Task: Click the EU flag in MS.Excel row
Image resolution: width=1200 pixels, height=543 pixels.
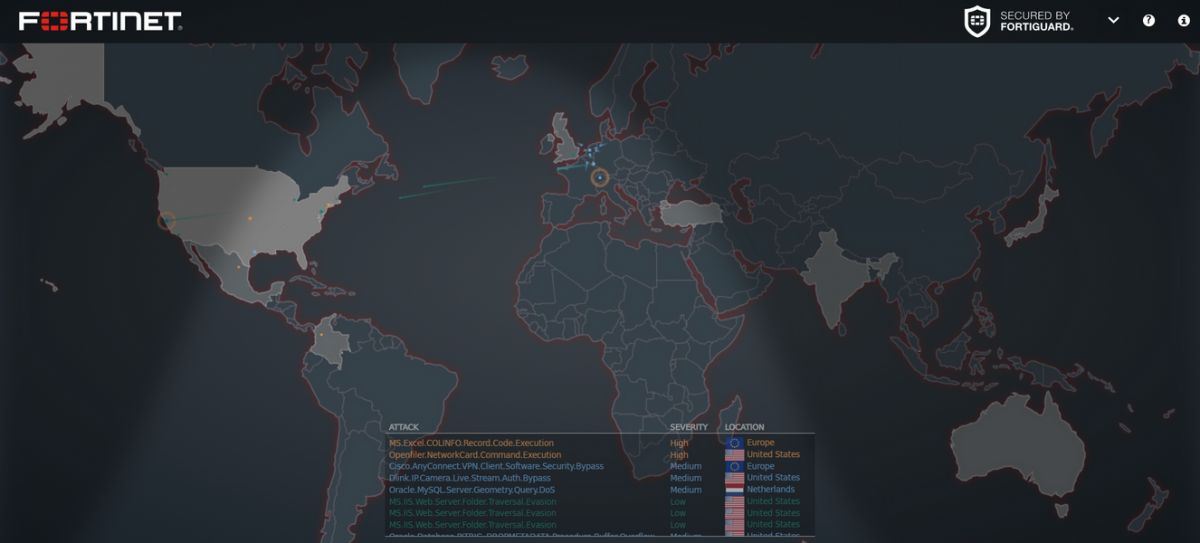Action: coord(734,443)
